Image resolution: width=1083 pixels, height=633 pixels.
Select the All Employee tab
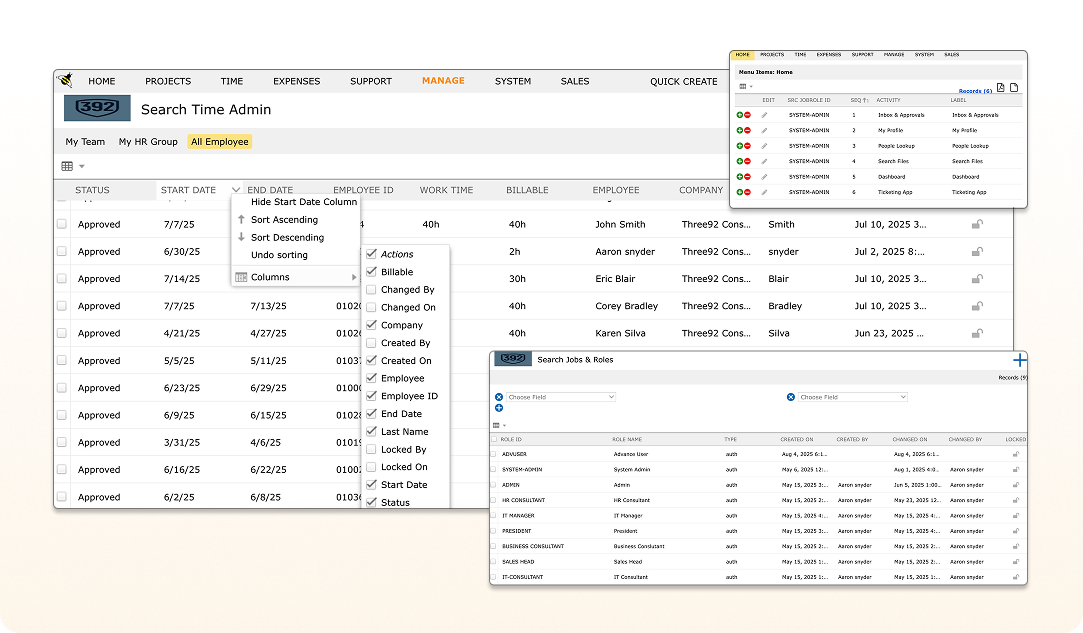coord(220,142)
